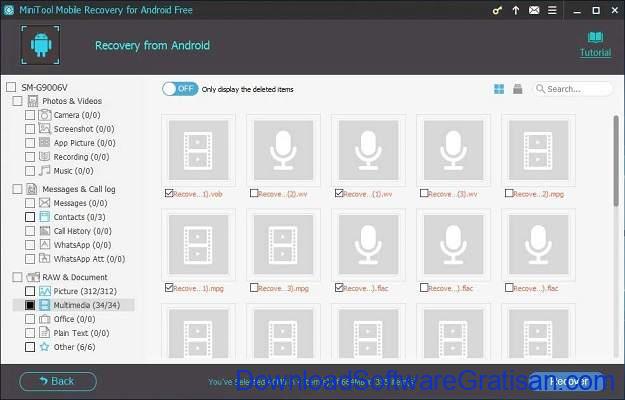Click the Back button

point(58,381)
